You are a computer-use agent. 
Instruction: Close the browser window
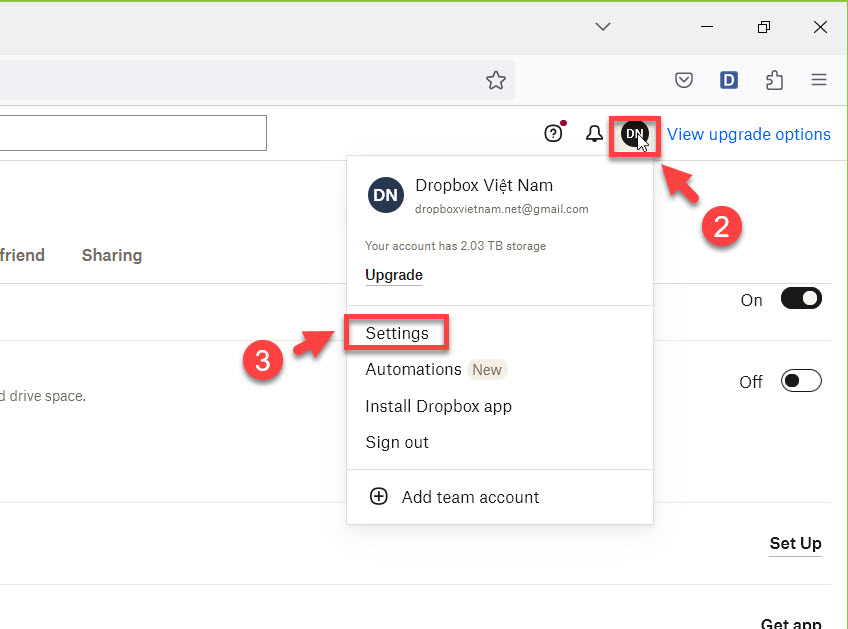pyautogui.click(x=820, y=27)
